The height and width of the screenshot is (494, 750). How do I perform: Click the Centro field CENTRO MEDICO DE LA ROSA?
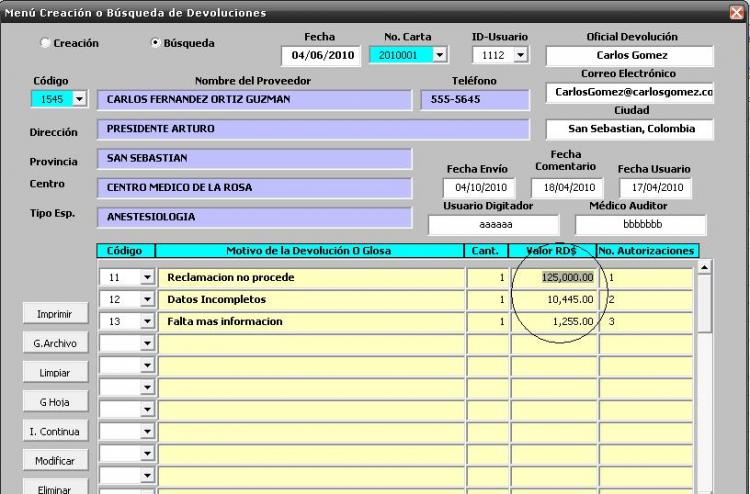click(254, 187)
